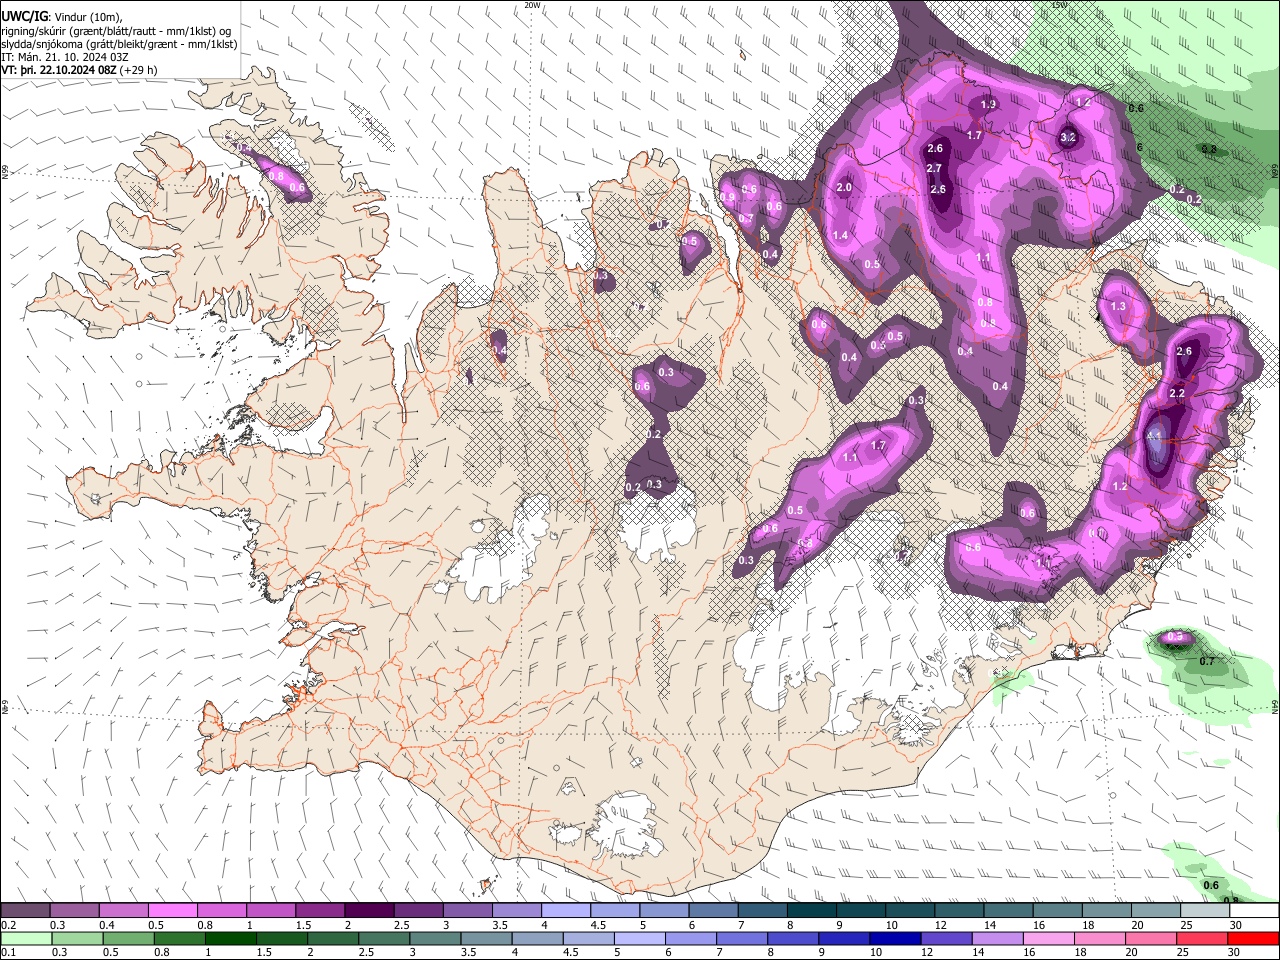Click the deep blue swatch between 10 and 12

click(895, 938)
